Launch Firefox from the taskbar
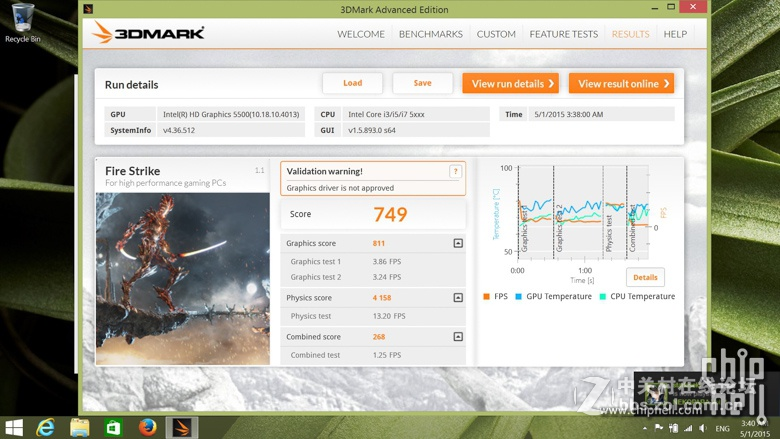 (148, 428)
